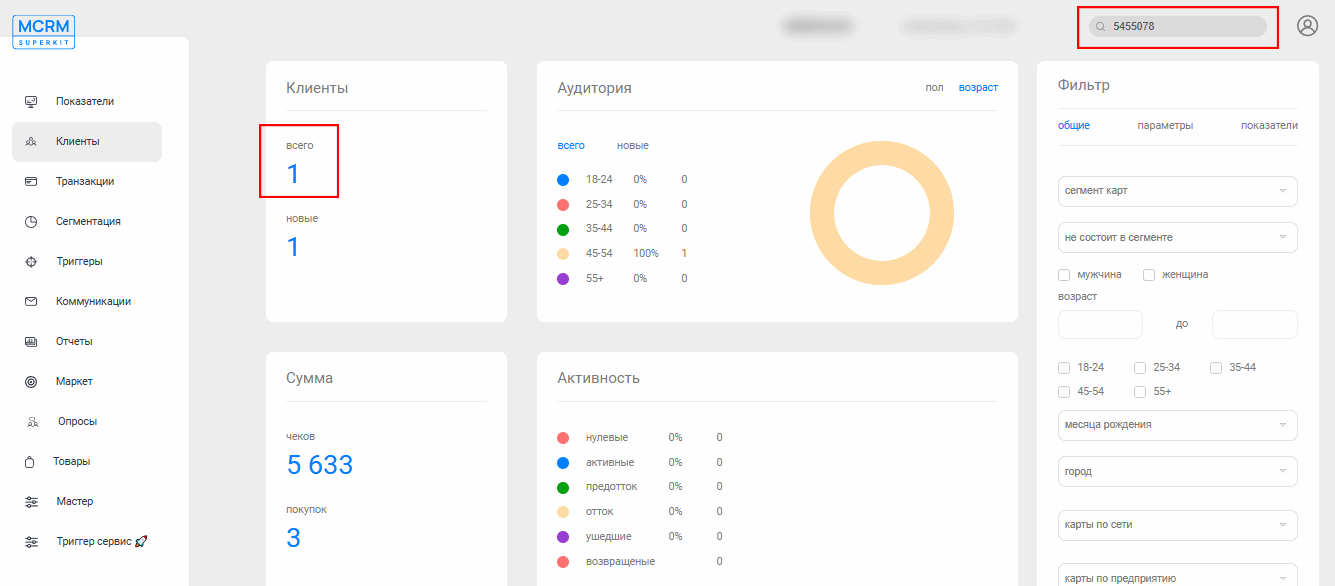
Task: Expand the сегмент карт dropdown
Action: pos(1178,191)
